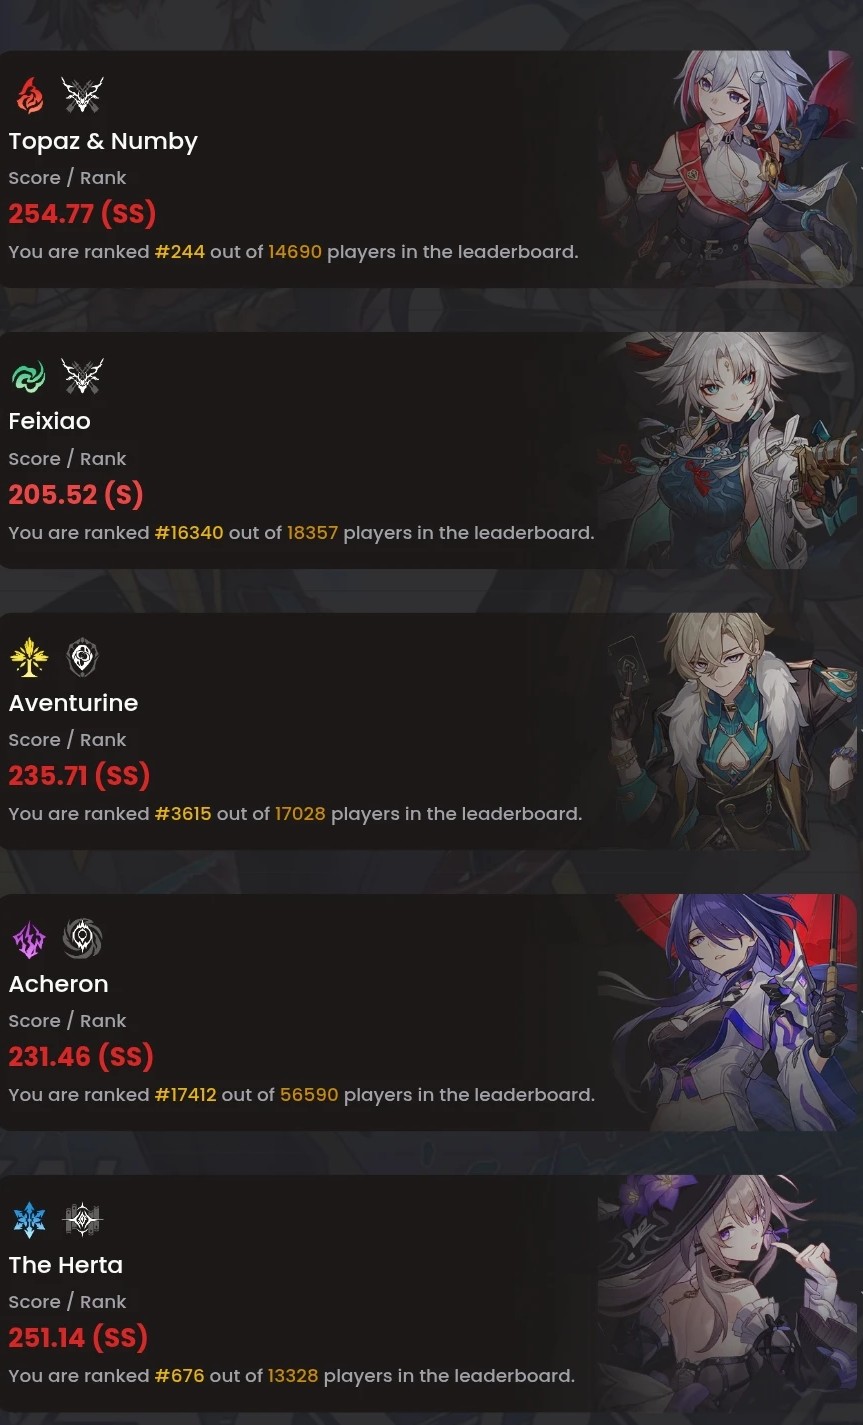863x1425 pixels.
Task: Click Topaz & Numby character portrait
Action: coord(728,169)
